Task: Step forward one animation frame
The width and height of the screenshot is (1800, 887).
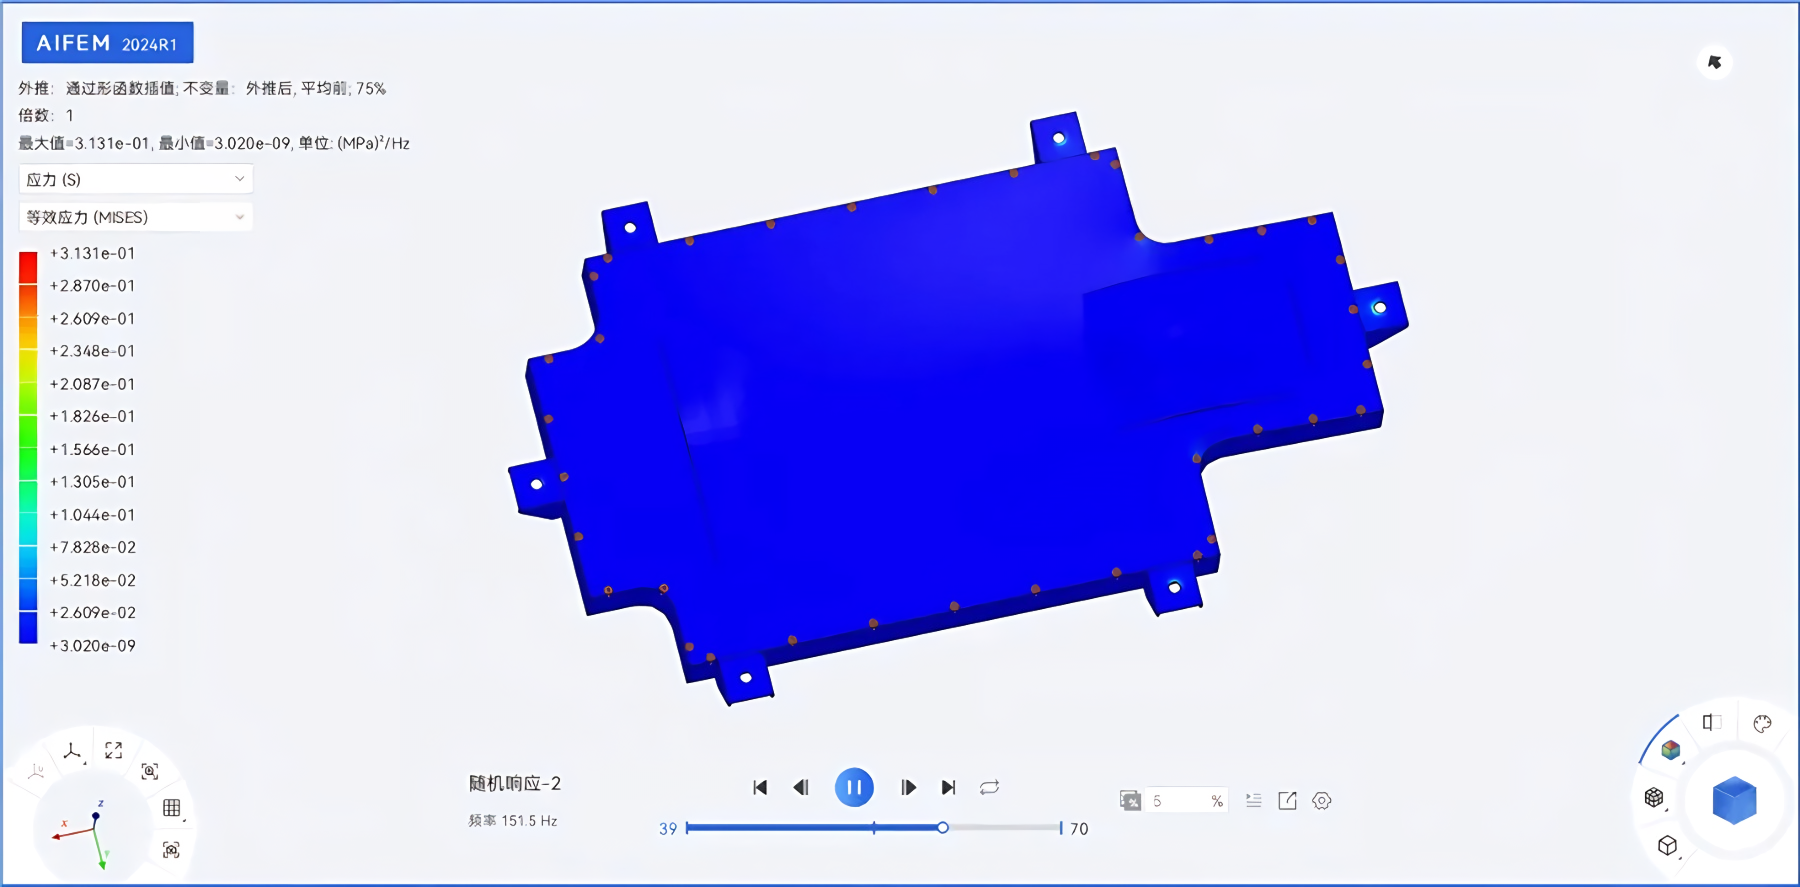Action: (908, 788)
